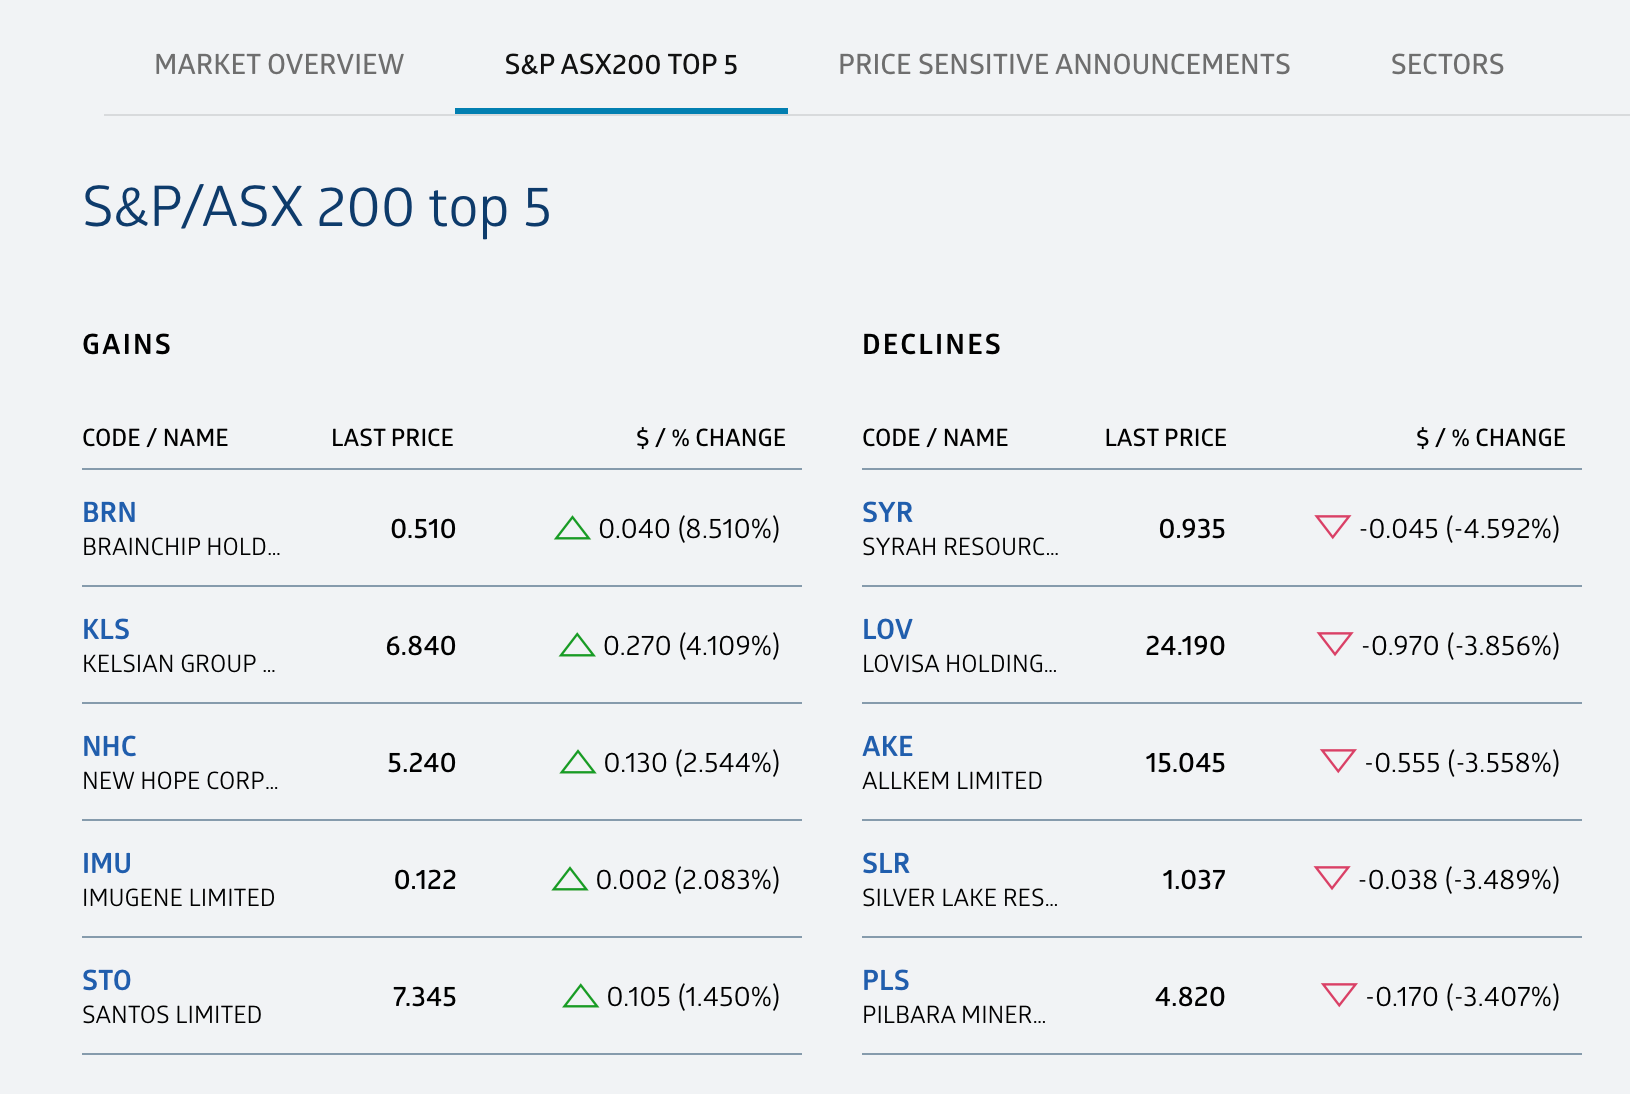The image size is (1630, 1094).
Task: Select the BRAINCHIP HOLD... company name
Action: pyautogui.click(x=181, y=547)
